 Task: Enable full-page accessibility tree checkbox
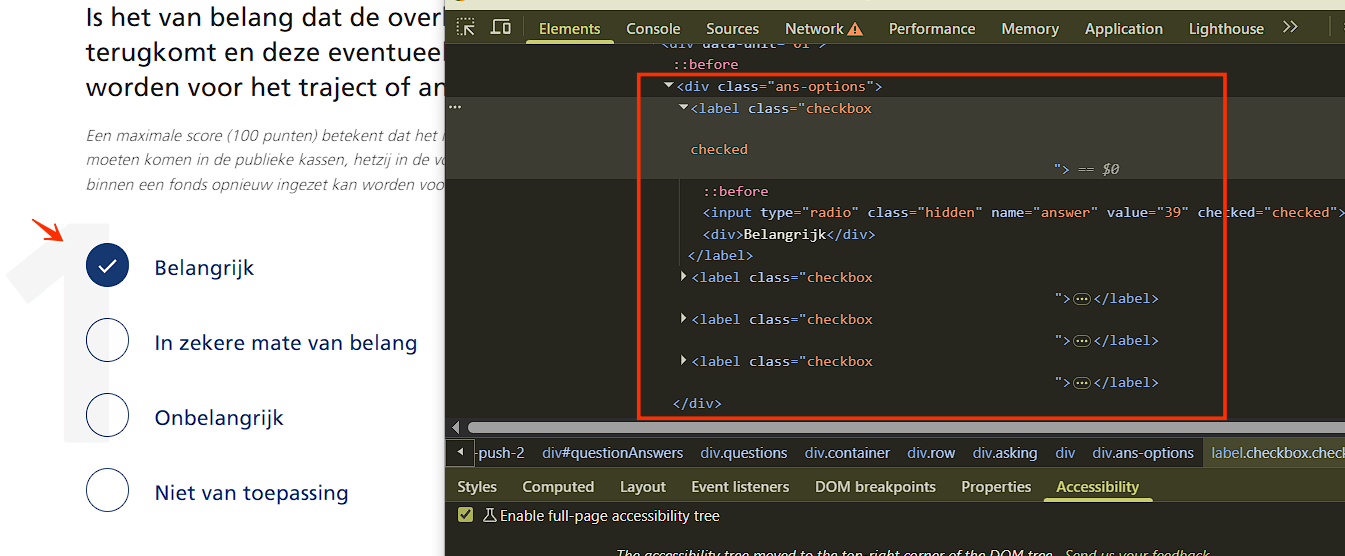(465, 516)
